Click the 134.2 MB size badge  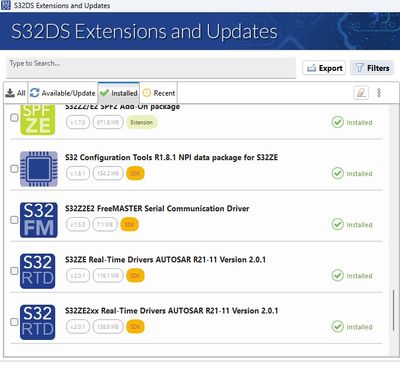pos(108,173)
